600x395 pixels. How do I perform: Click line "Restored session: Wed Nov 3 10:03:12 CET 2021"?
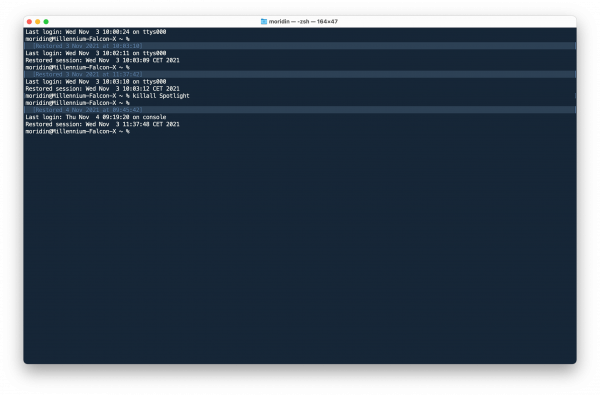click(x=102, y=89)
